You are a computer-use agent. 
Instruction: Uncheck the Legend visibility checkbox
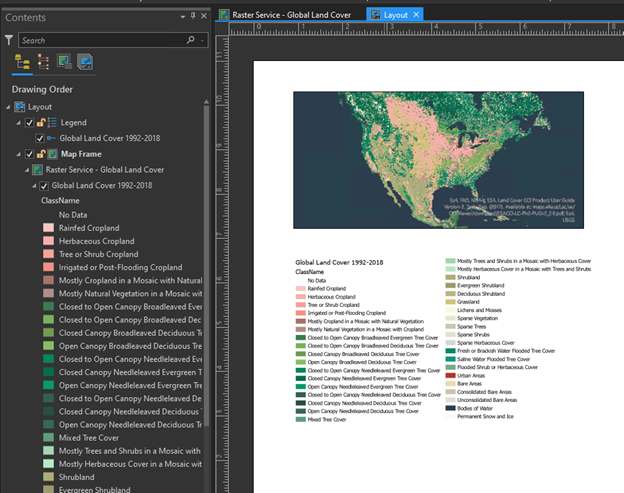point(29,122)
